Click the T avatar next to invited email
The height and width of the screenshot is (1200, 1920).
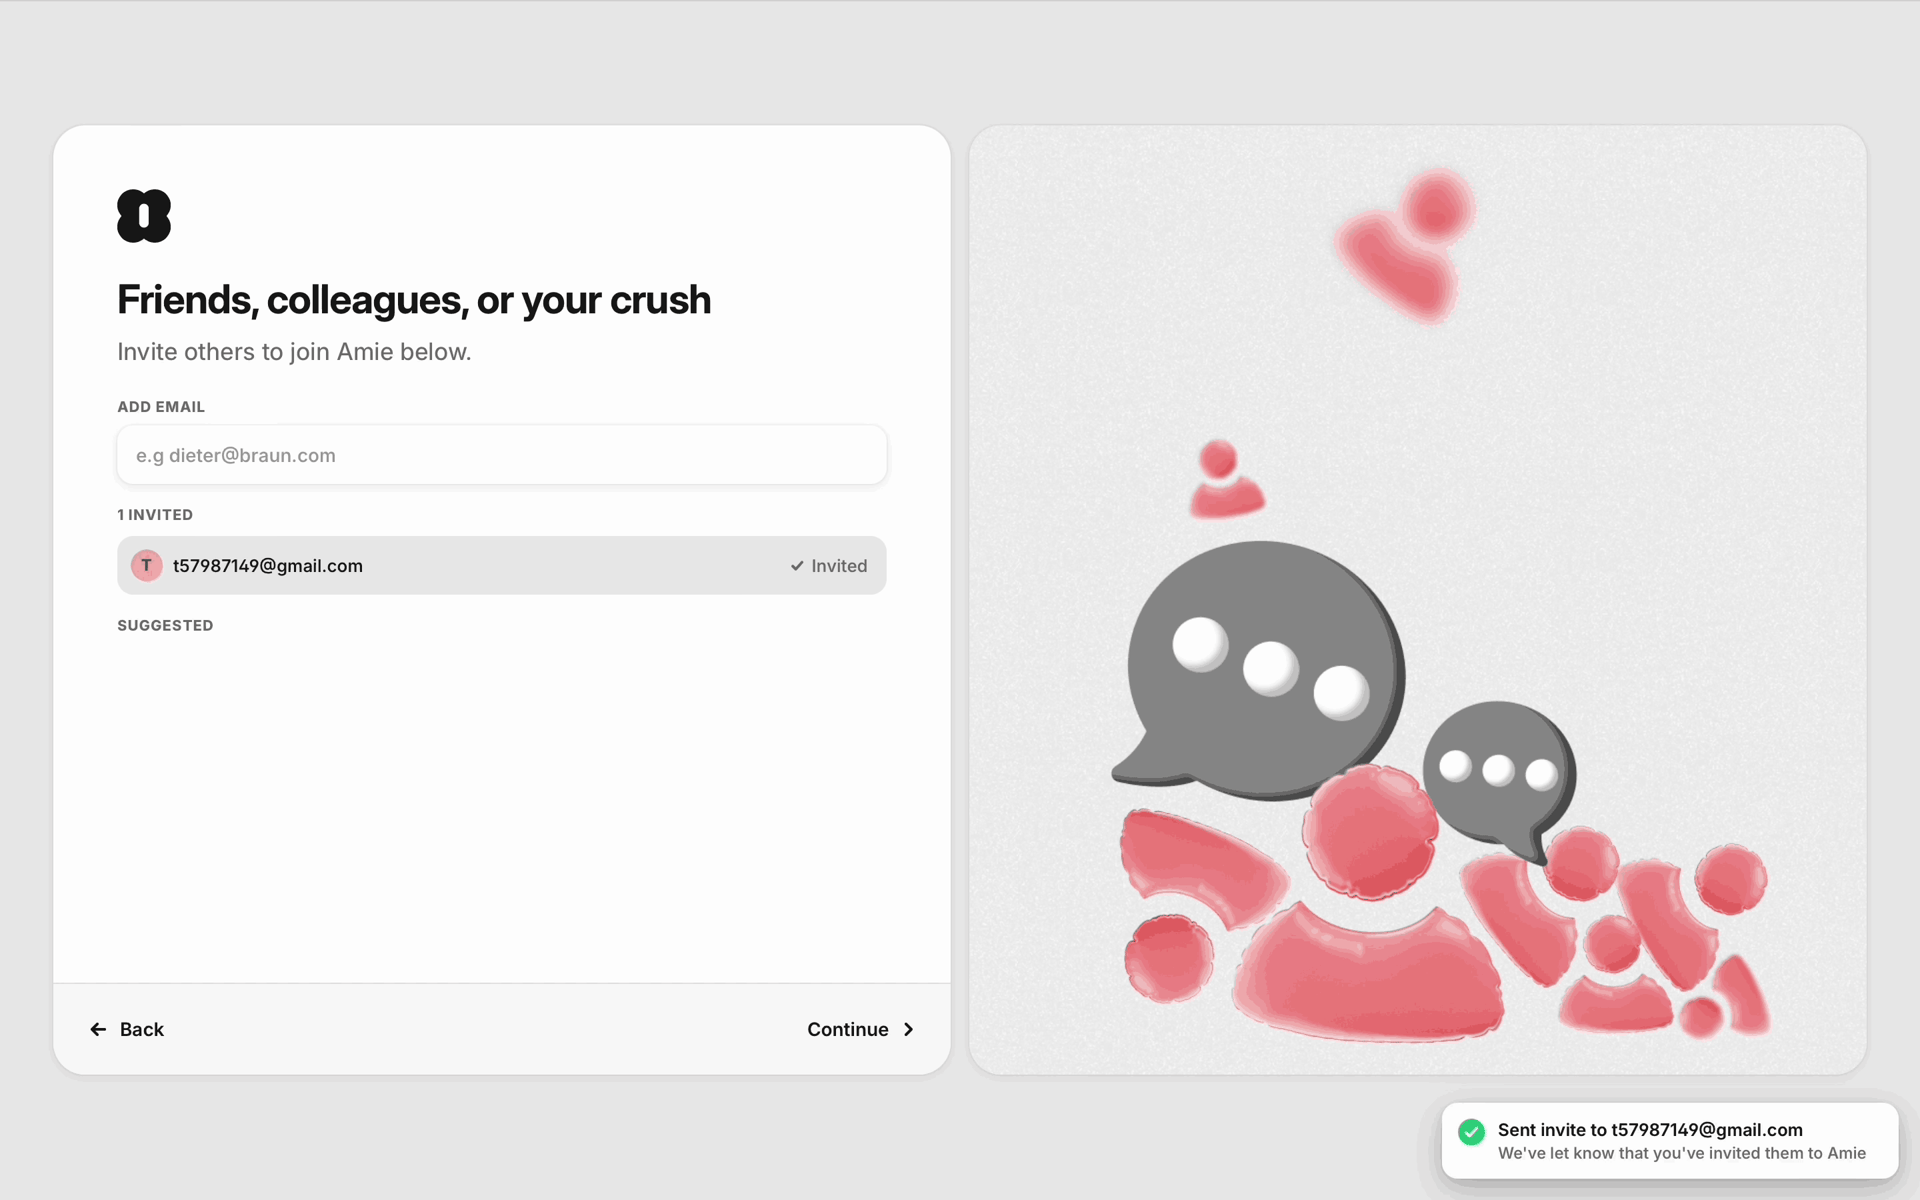147,565
